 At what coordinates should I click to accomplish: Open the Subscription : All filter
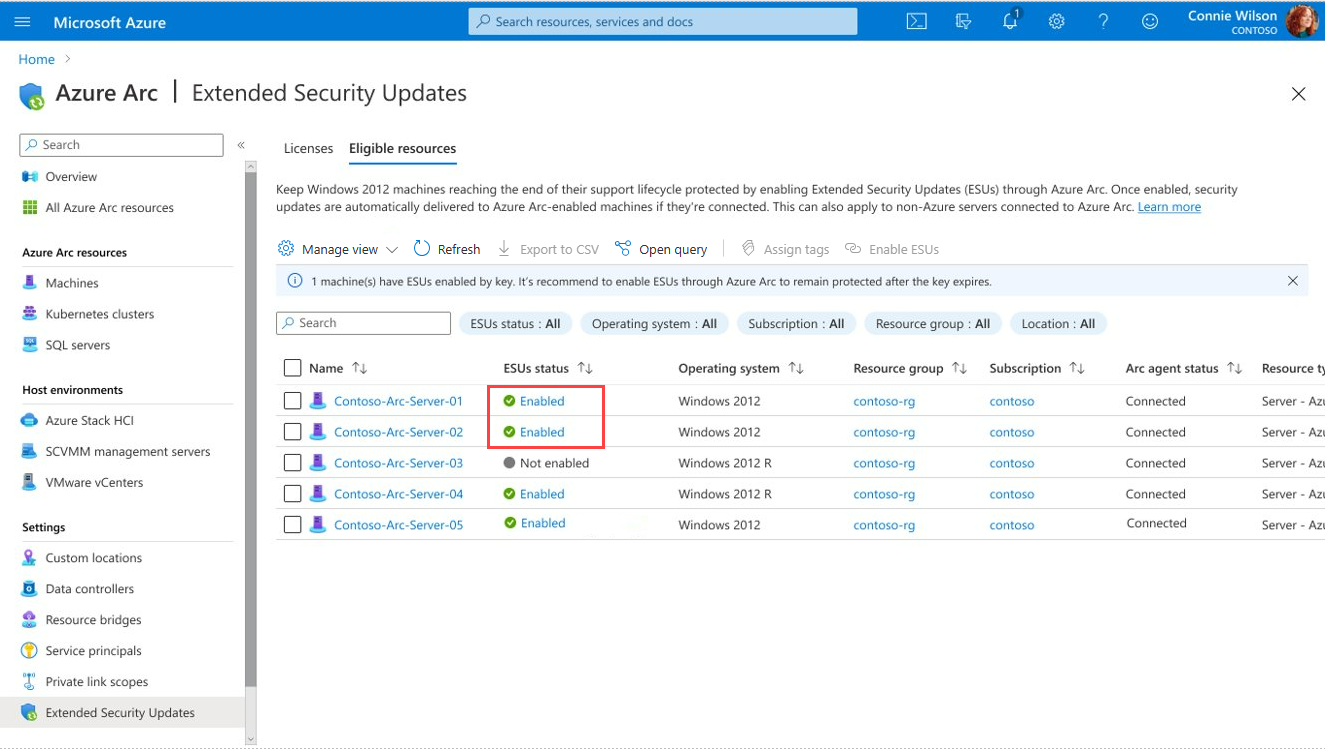point(796,324)
